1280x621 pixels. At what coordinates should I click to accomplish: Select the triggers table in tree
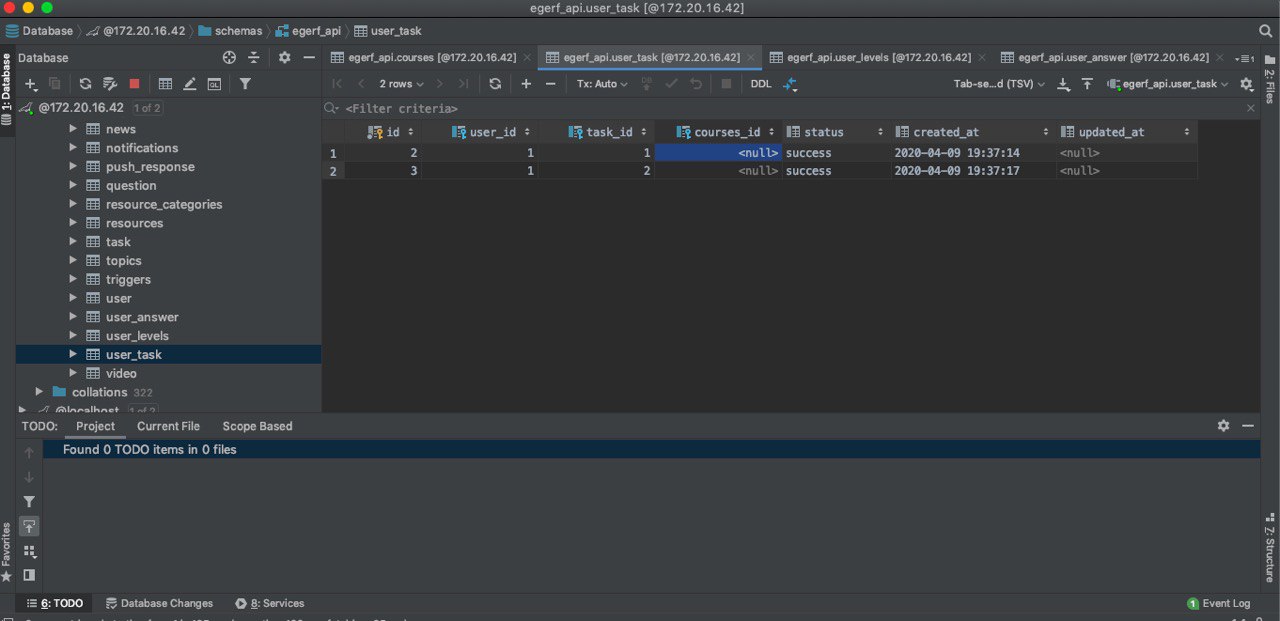pos(128,279)
